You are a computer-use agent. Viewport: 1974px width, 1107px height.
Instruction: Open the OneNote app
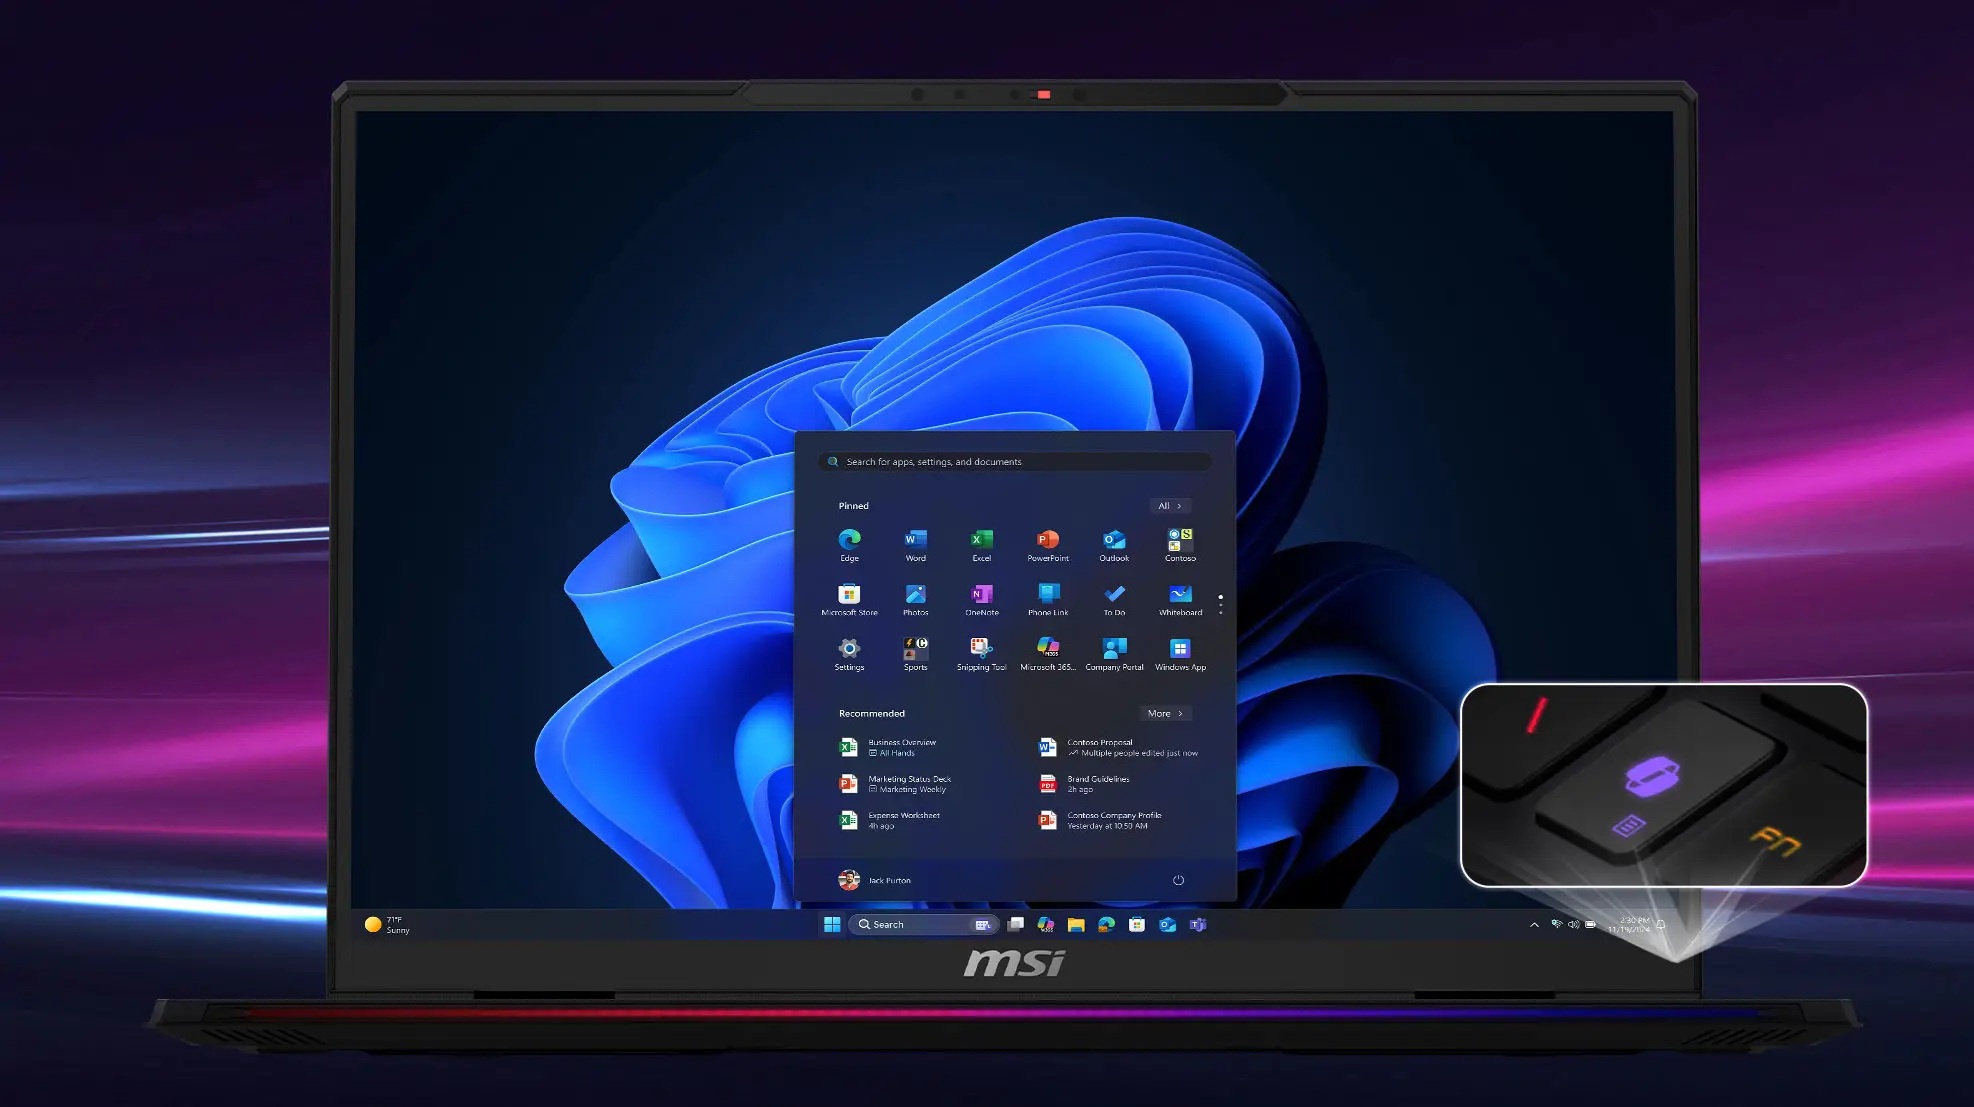click(x=982, y=600)
